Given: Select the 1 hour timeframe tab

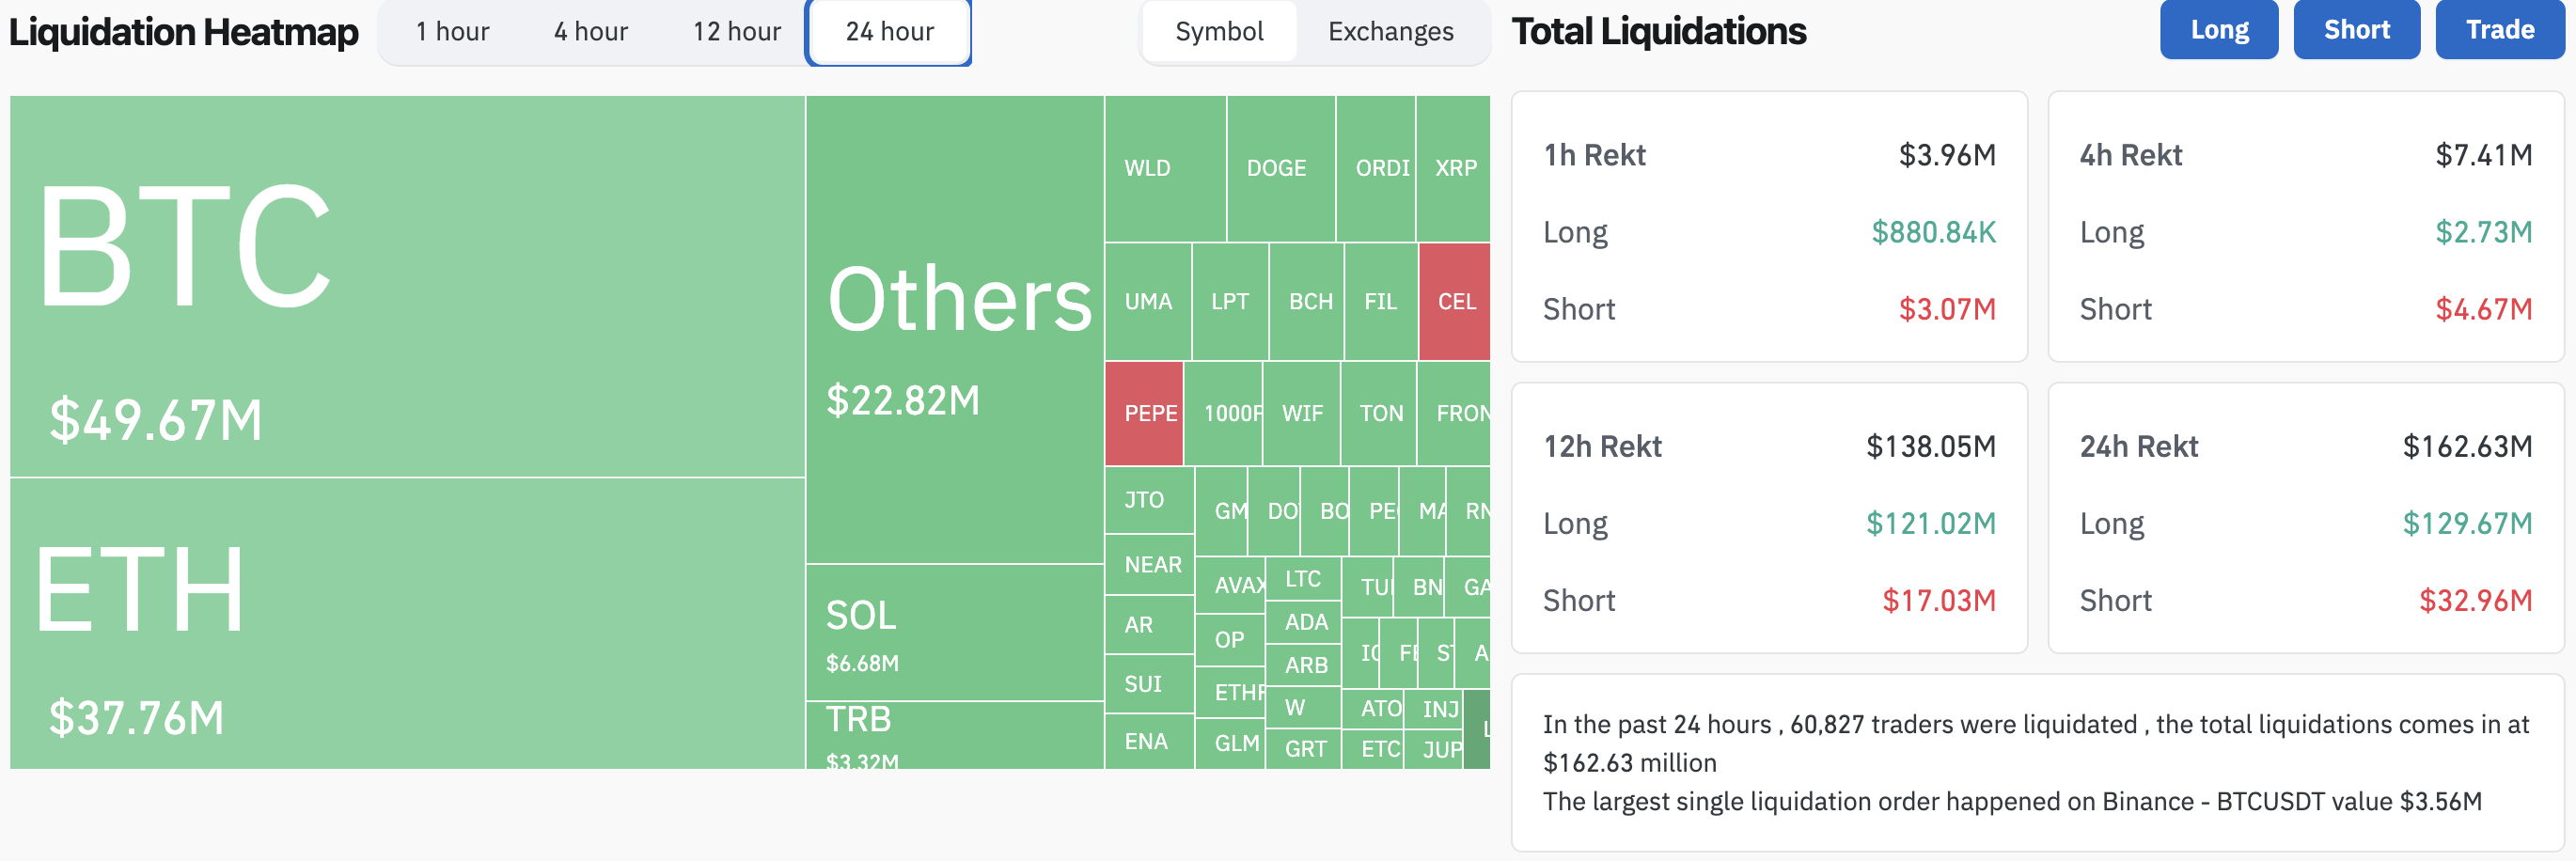Looking at the screenshot, I should (x=452, y=32).
